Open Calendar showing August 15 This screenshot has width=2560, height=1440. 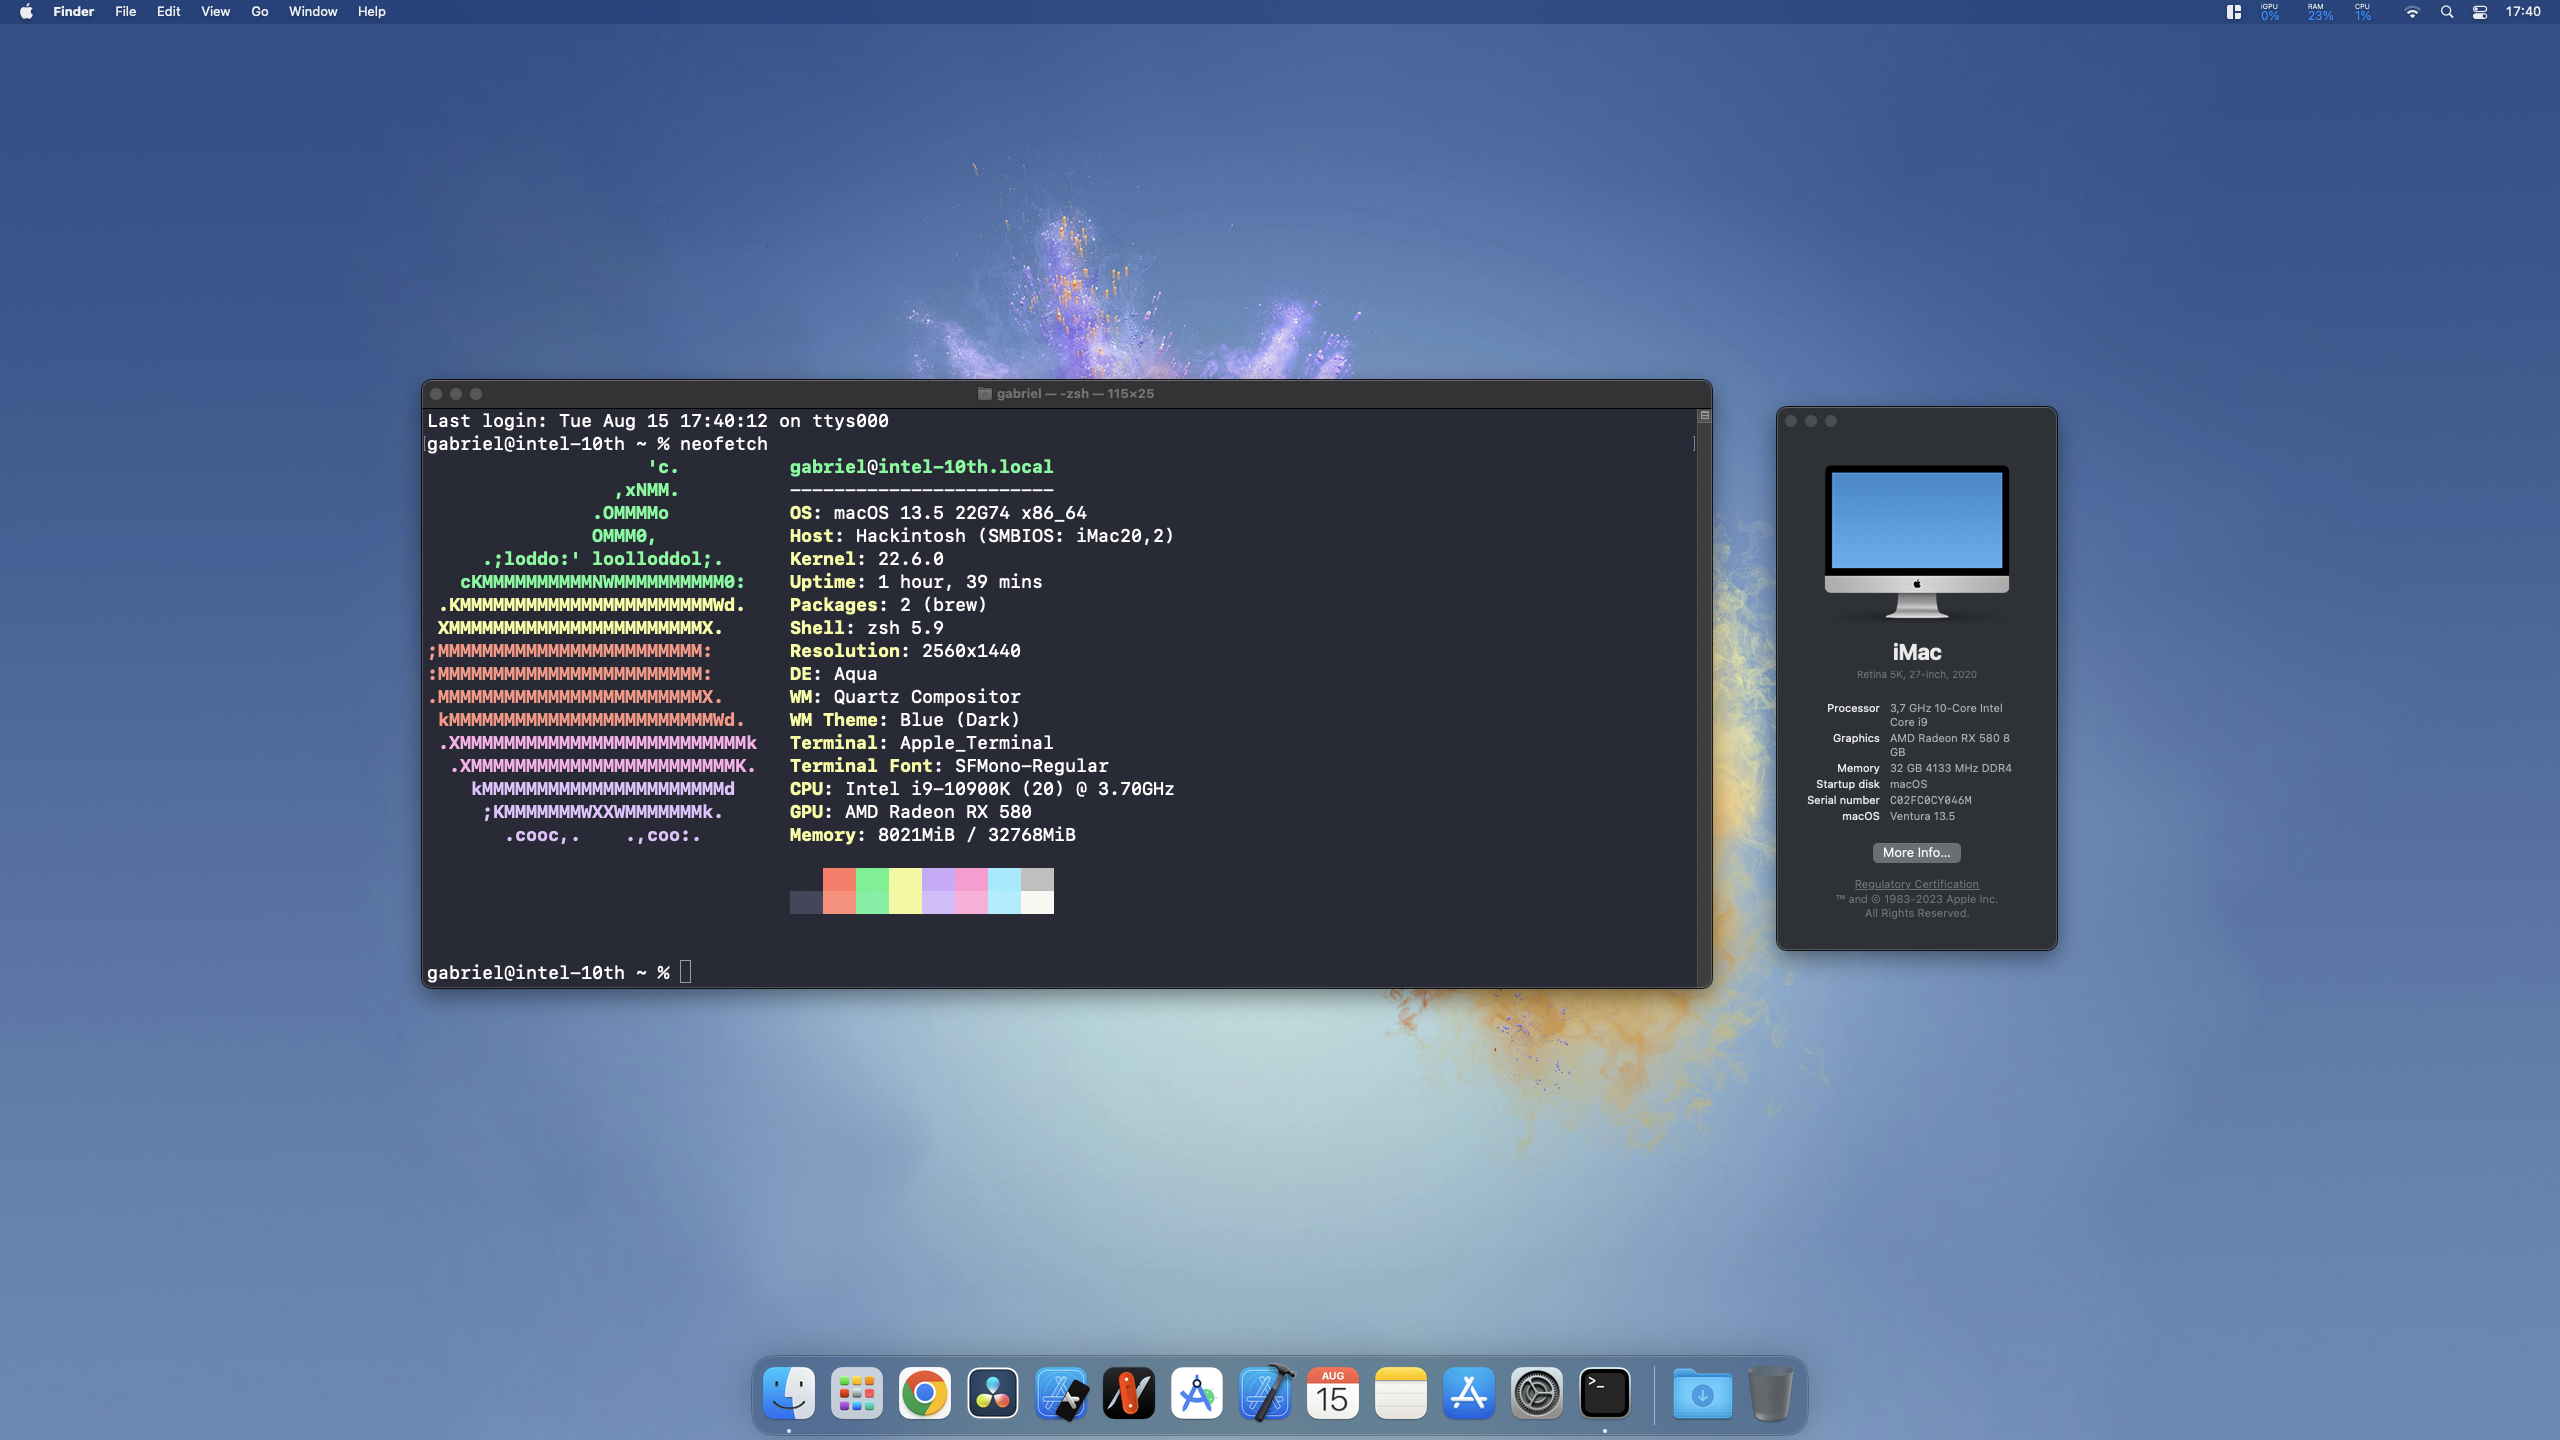tap(1333, 1392)
